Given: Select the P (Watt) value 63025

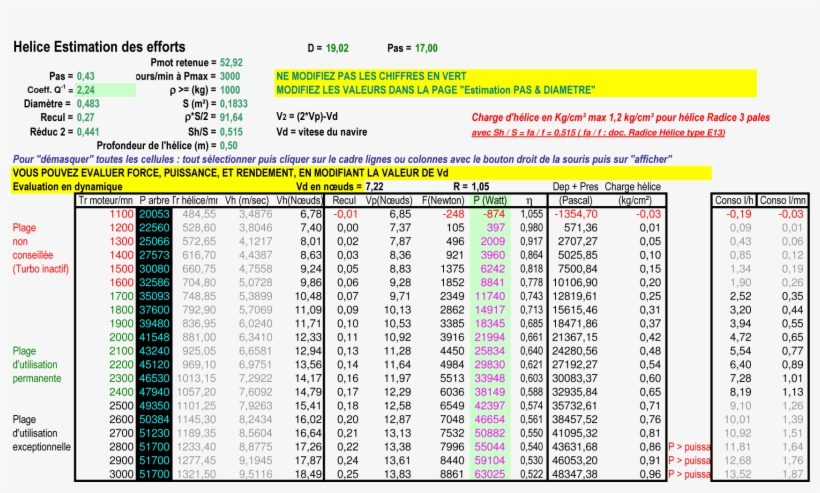Looking at the screenshot, I should 490,474.
